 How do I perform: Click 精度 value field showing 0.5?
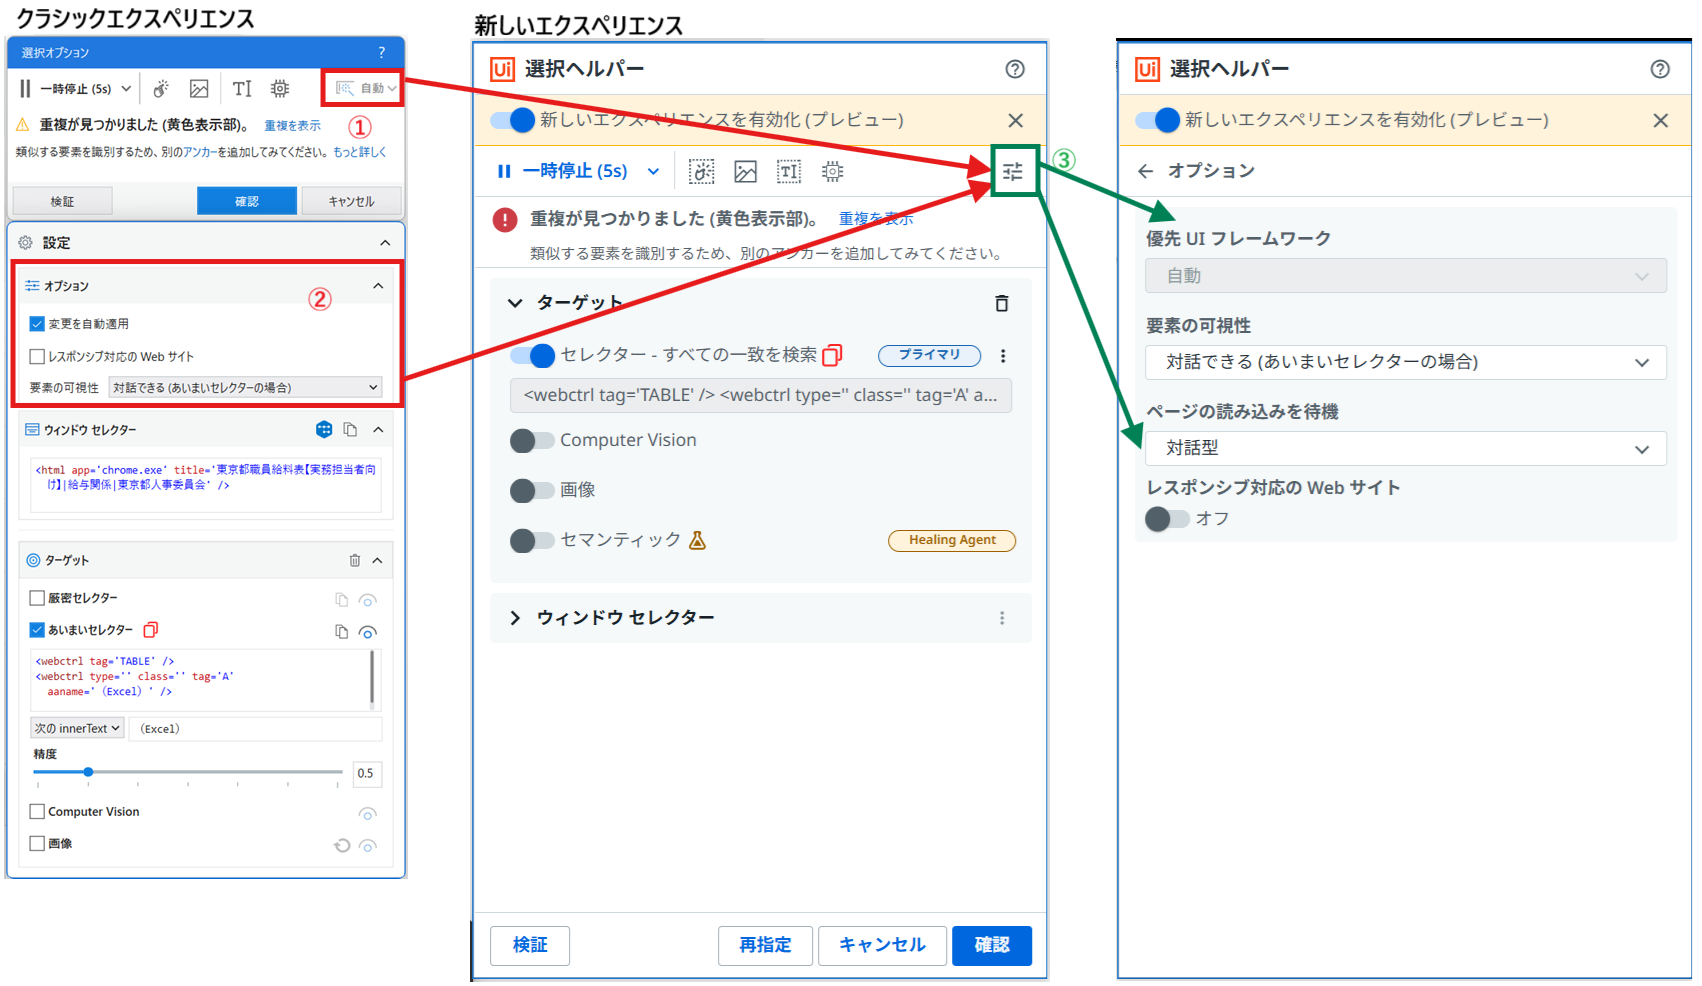tap(367, 773)
